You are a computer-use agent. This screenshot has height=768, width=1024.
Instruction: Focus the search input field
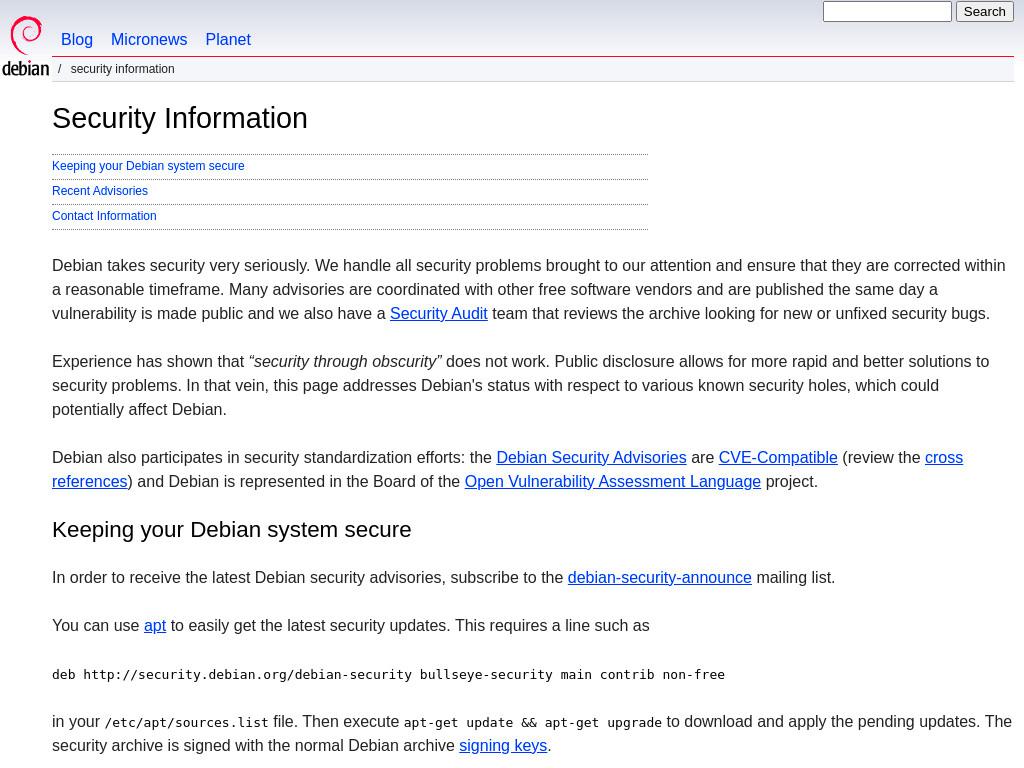point(887,12)
